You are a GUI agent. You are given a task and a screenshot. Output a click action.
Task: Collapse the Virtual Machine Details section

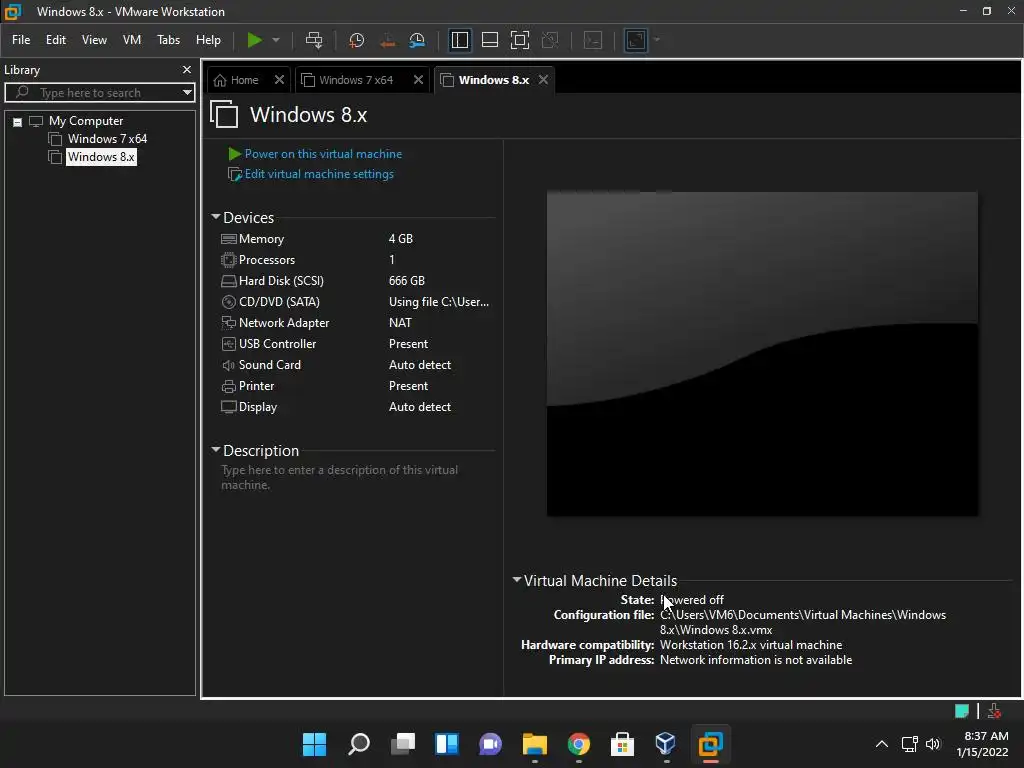tap(517, 580)
